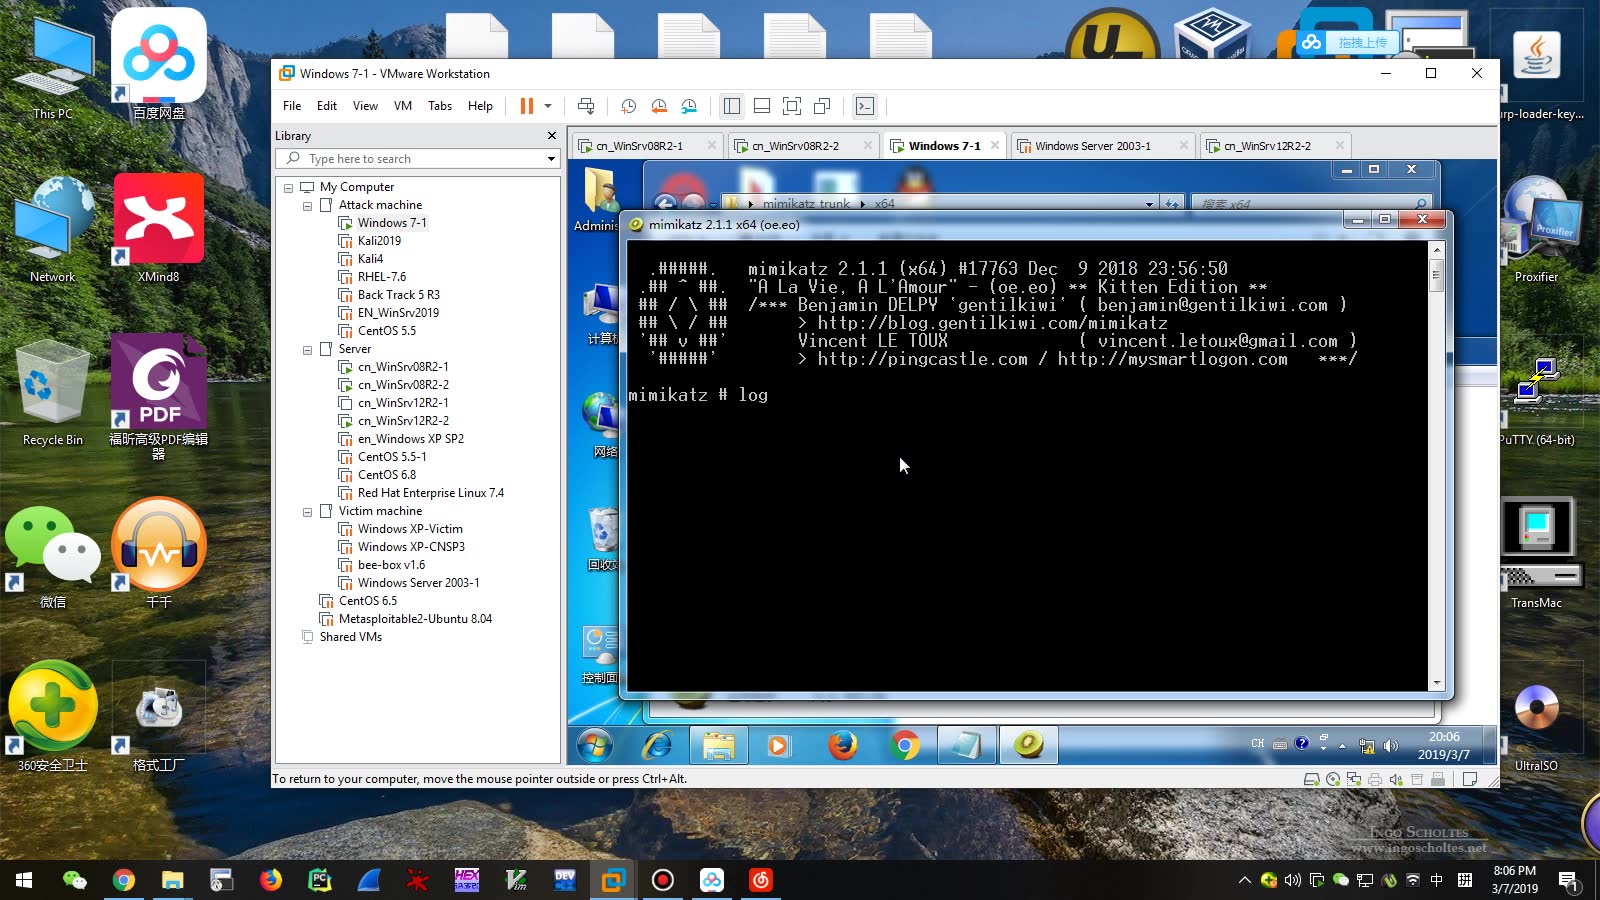Collapse the Server folder

coord(308,350)
